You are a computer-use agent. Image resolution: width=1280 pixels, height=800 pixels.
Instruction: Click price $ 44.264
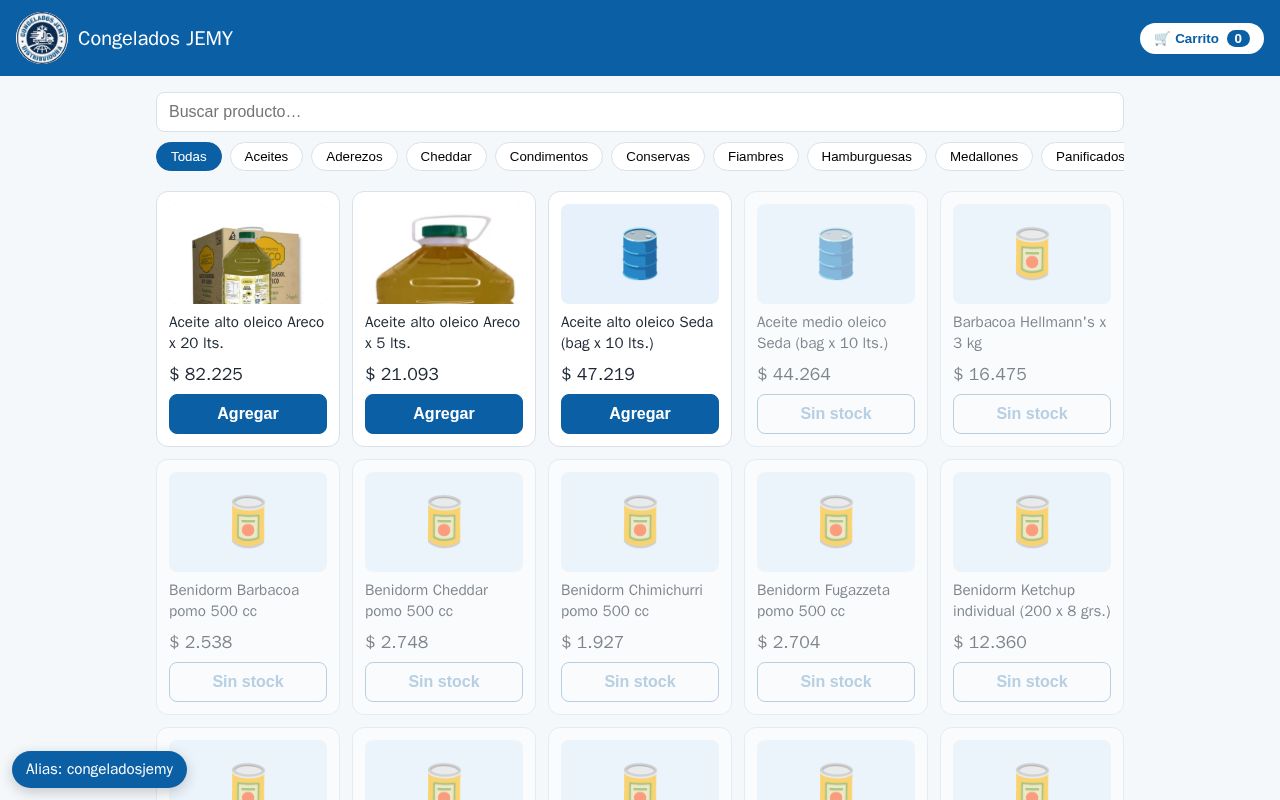coord(794,374)
